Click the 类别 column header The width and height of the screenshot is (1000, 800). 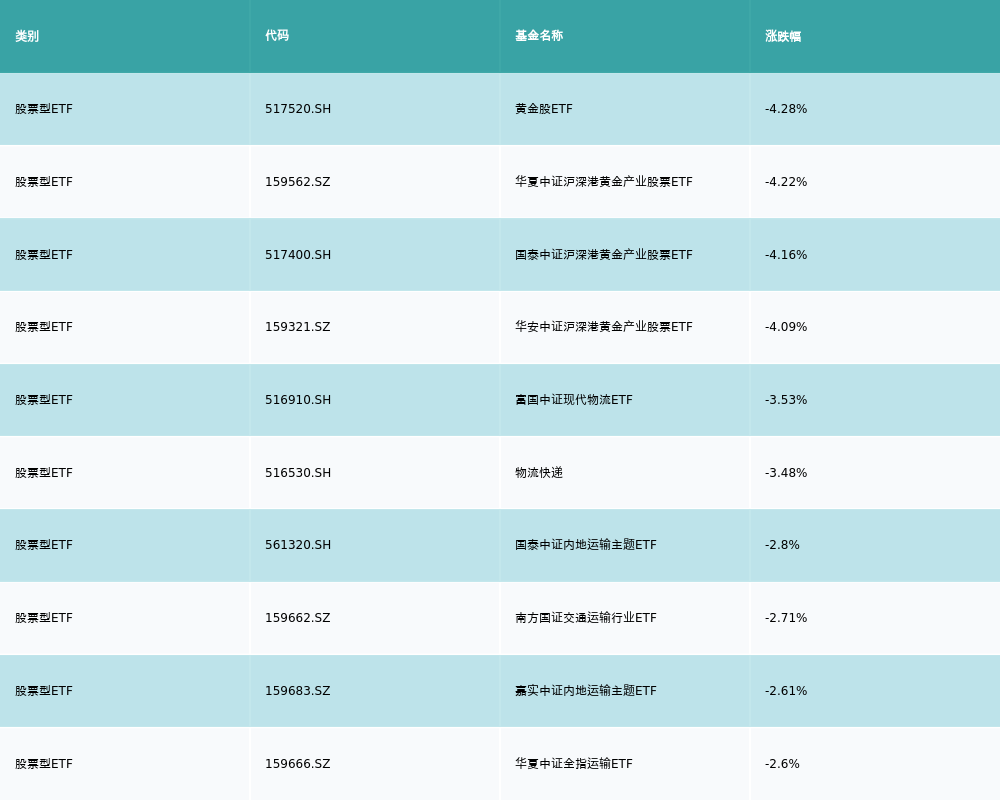pyautogui.click(x=27, y=36)
